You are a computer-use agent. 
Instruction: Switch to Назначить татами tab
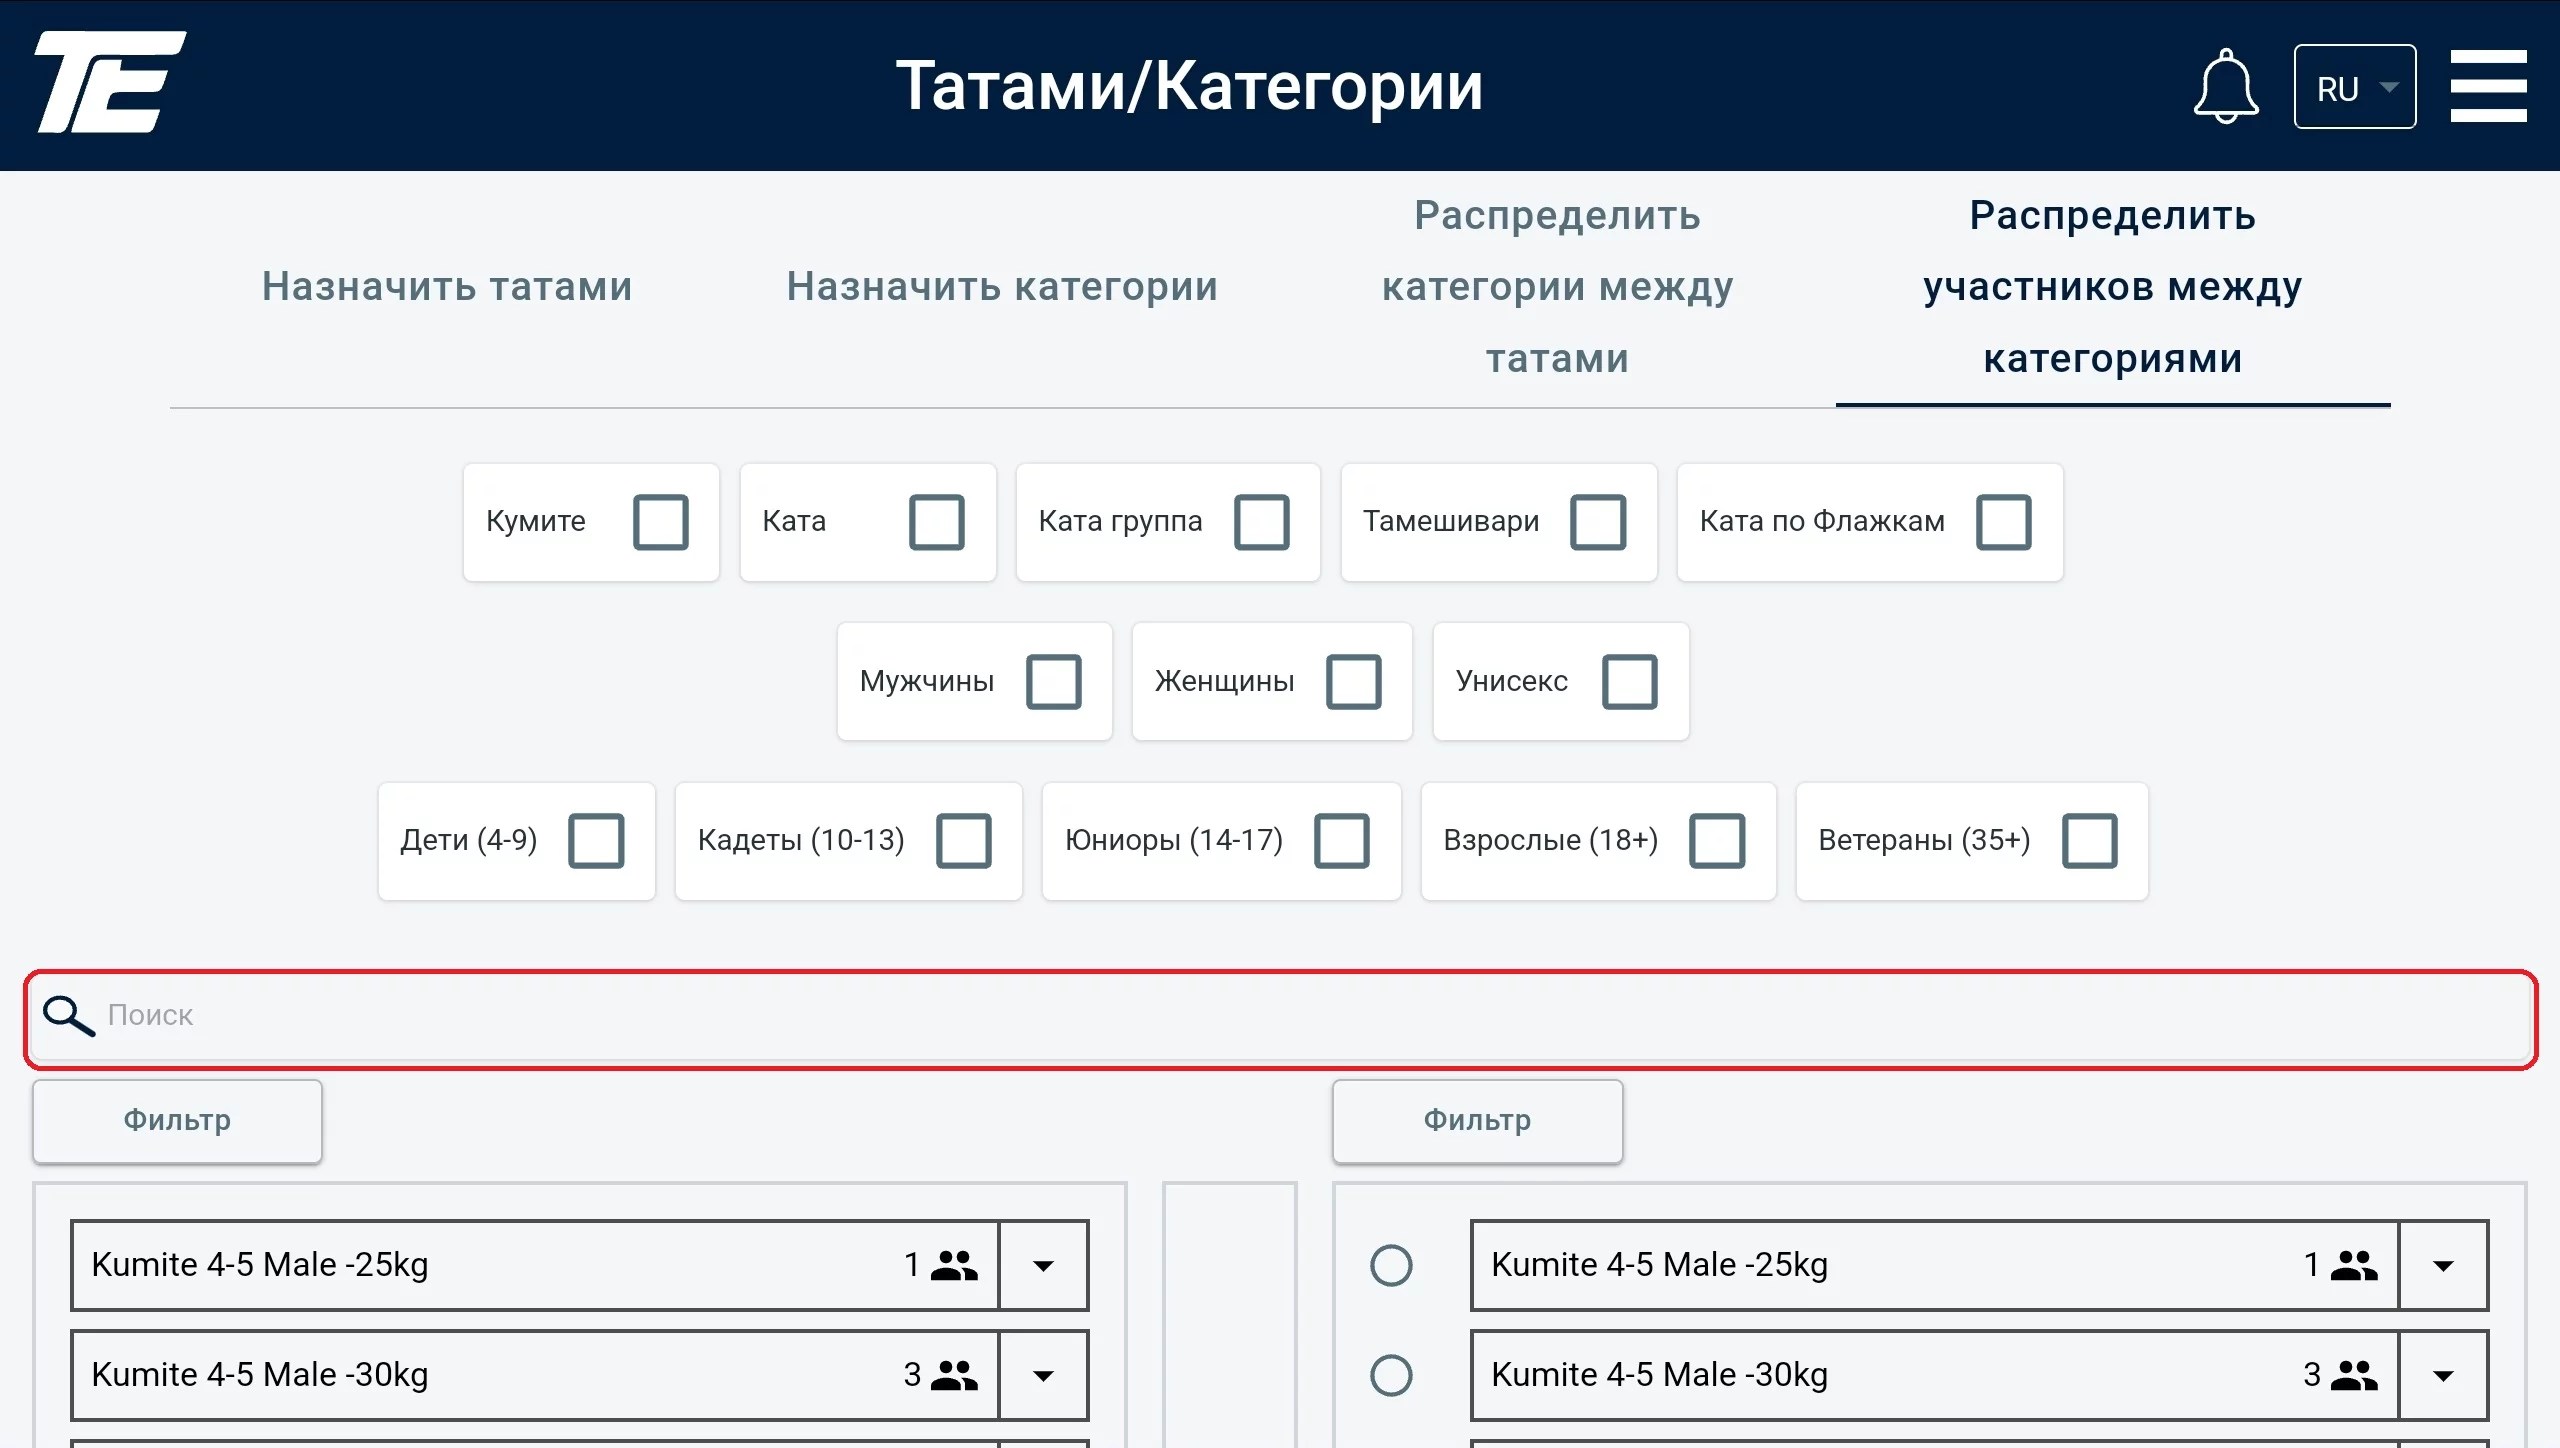click(447, 287)
